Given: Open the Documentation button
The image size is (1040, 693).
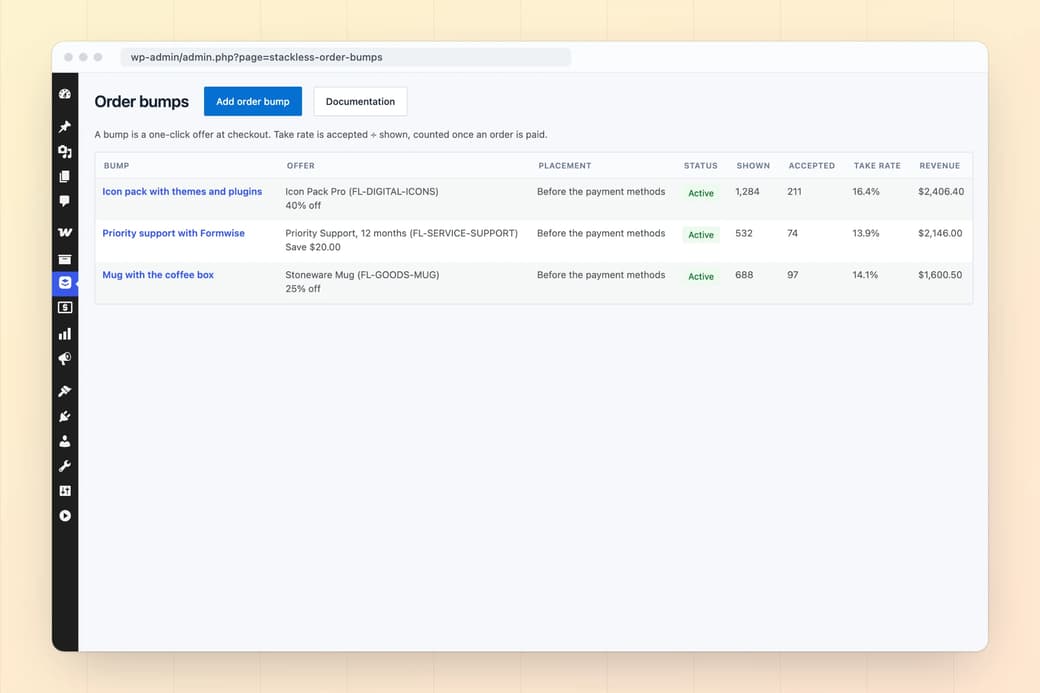Looking at the screenshot, I should point(360,101).
